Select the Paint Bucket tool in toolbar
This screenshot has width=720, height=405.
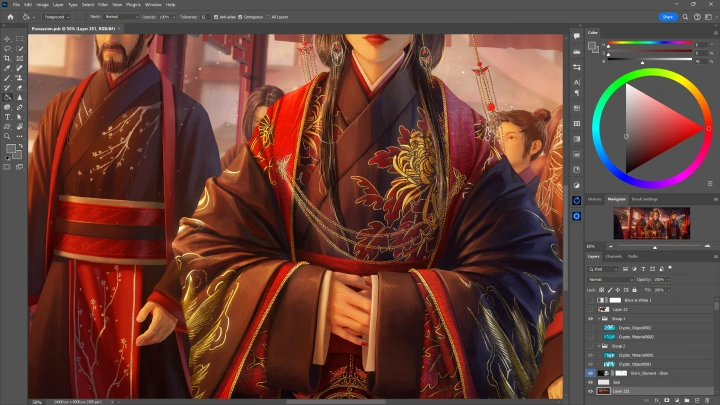[x=7, y=97]
